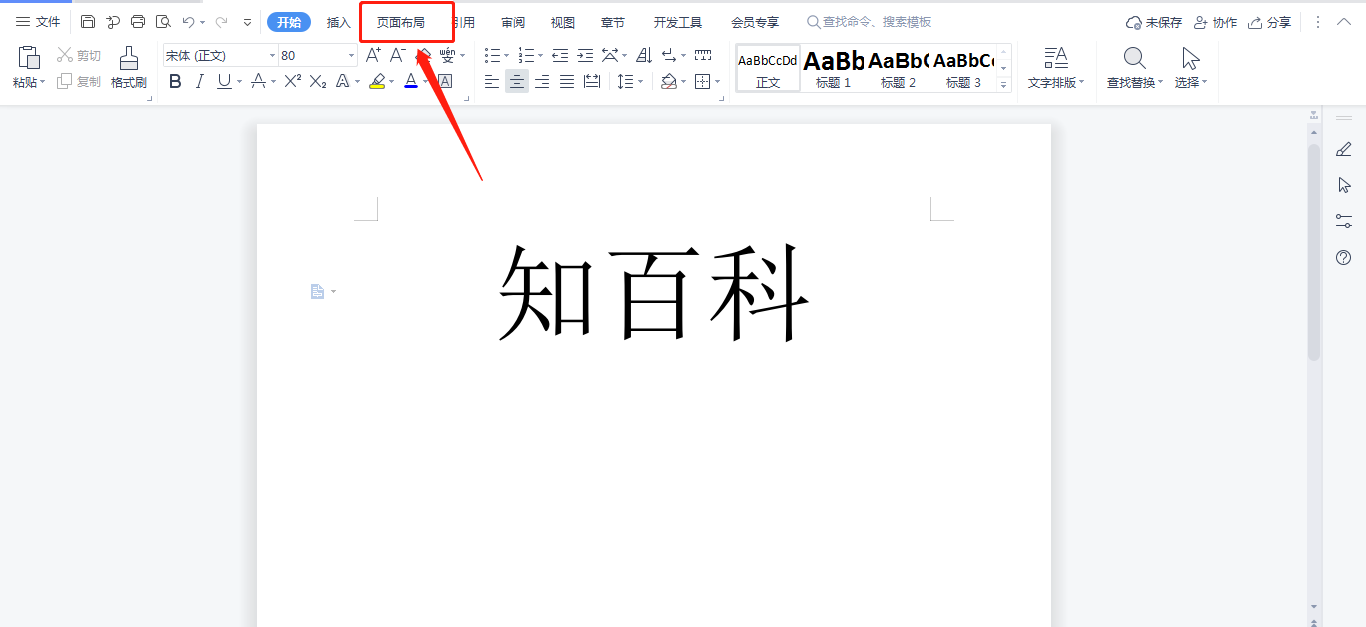
Task: Increase font size with the A+ icon
Action: pyautogui.click(x=372, y=55)
